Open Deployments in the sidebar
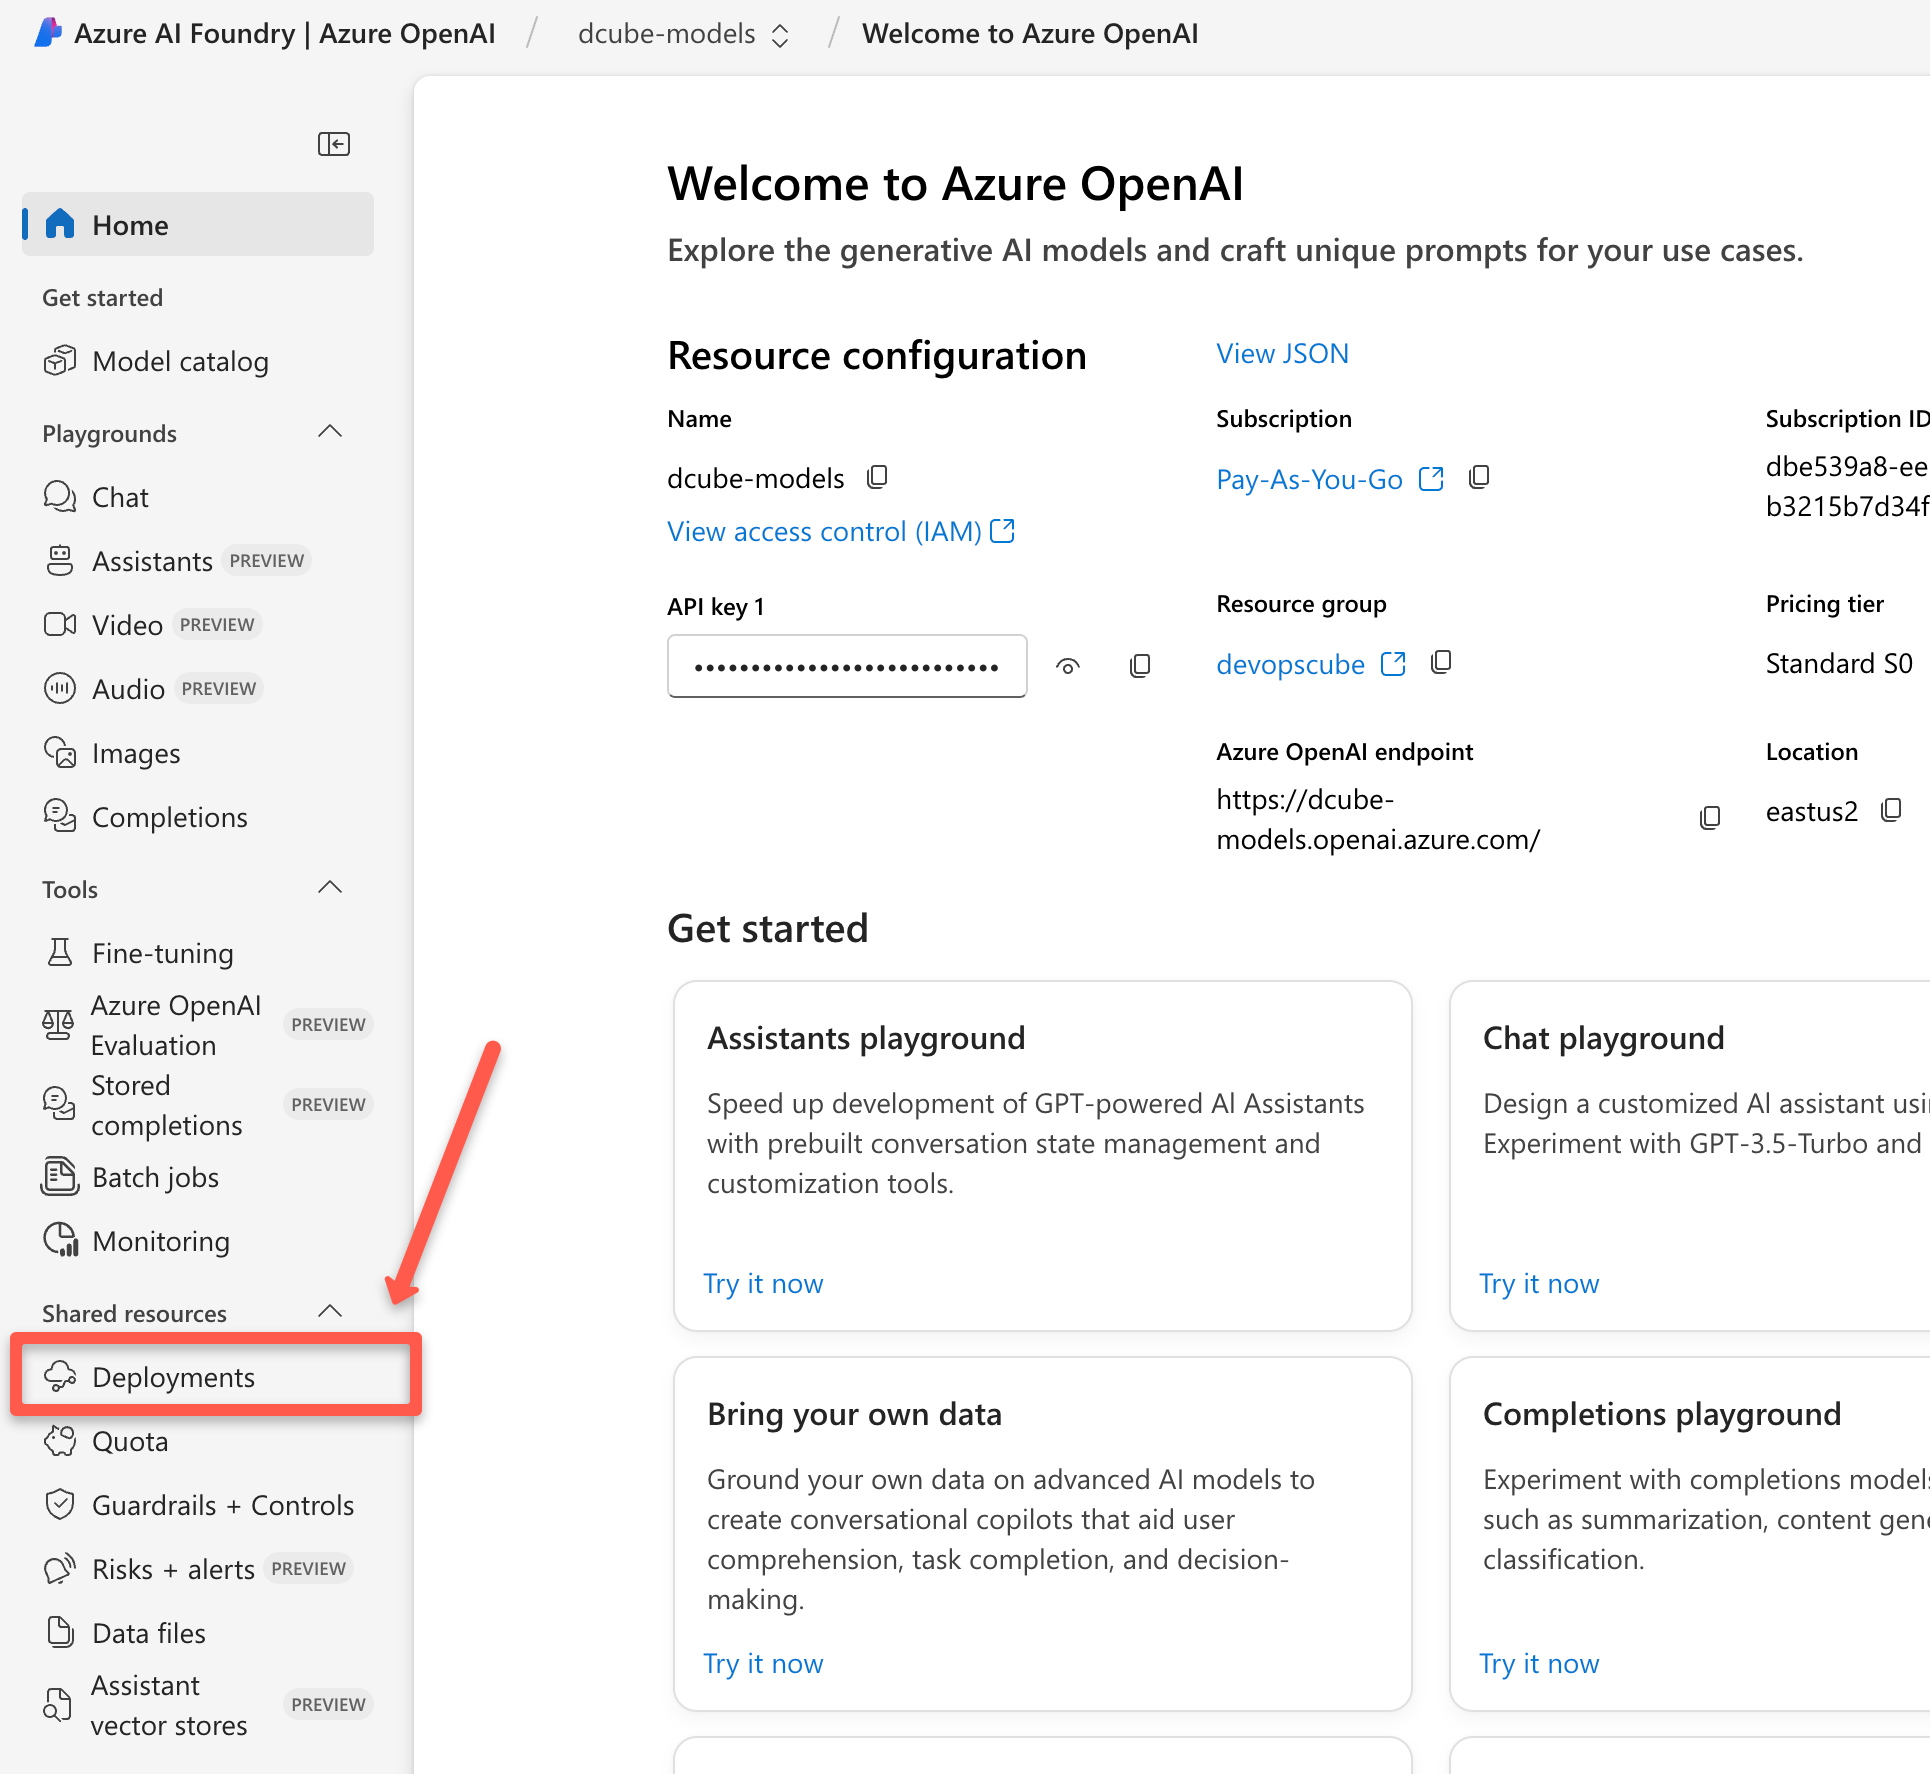Screen dimensions: 1930x1774 point(173,1377)
